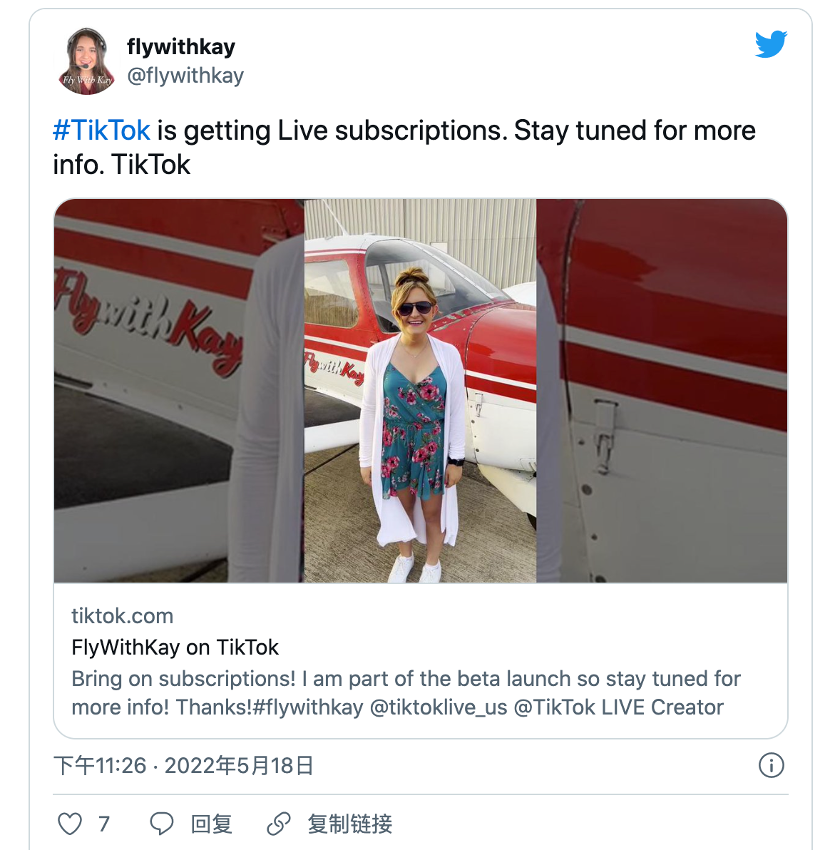This screenshot has width=830, height=850.
Task: Click the copy link chain icon
Action: pos(279,824)
